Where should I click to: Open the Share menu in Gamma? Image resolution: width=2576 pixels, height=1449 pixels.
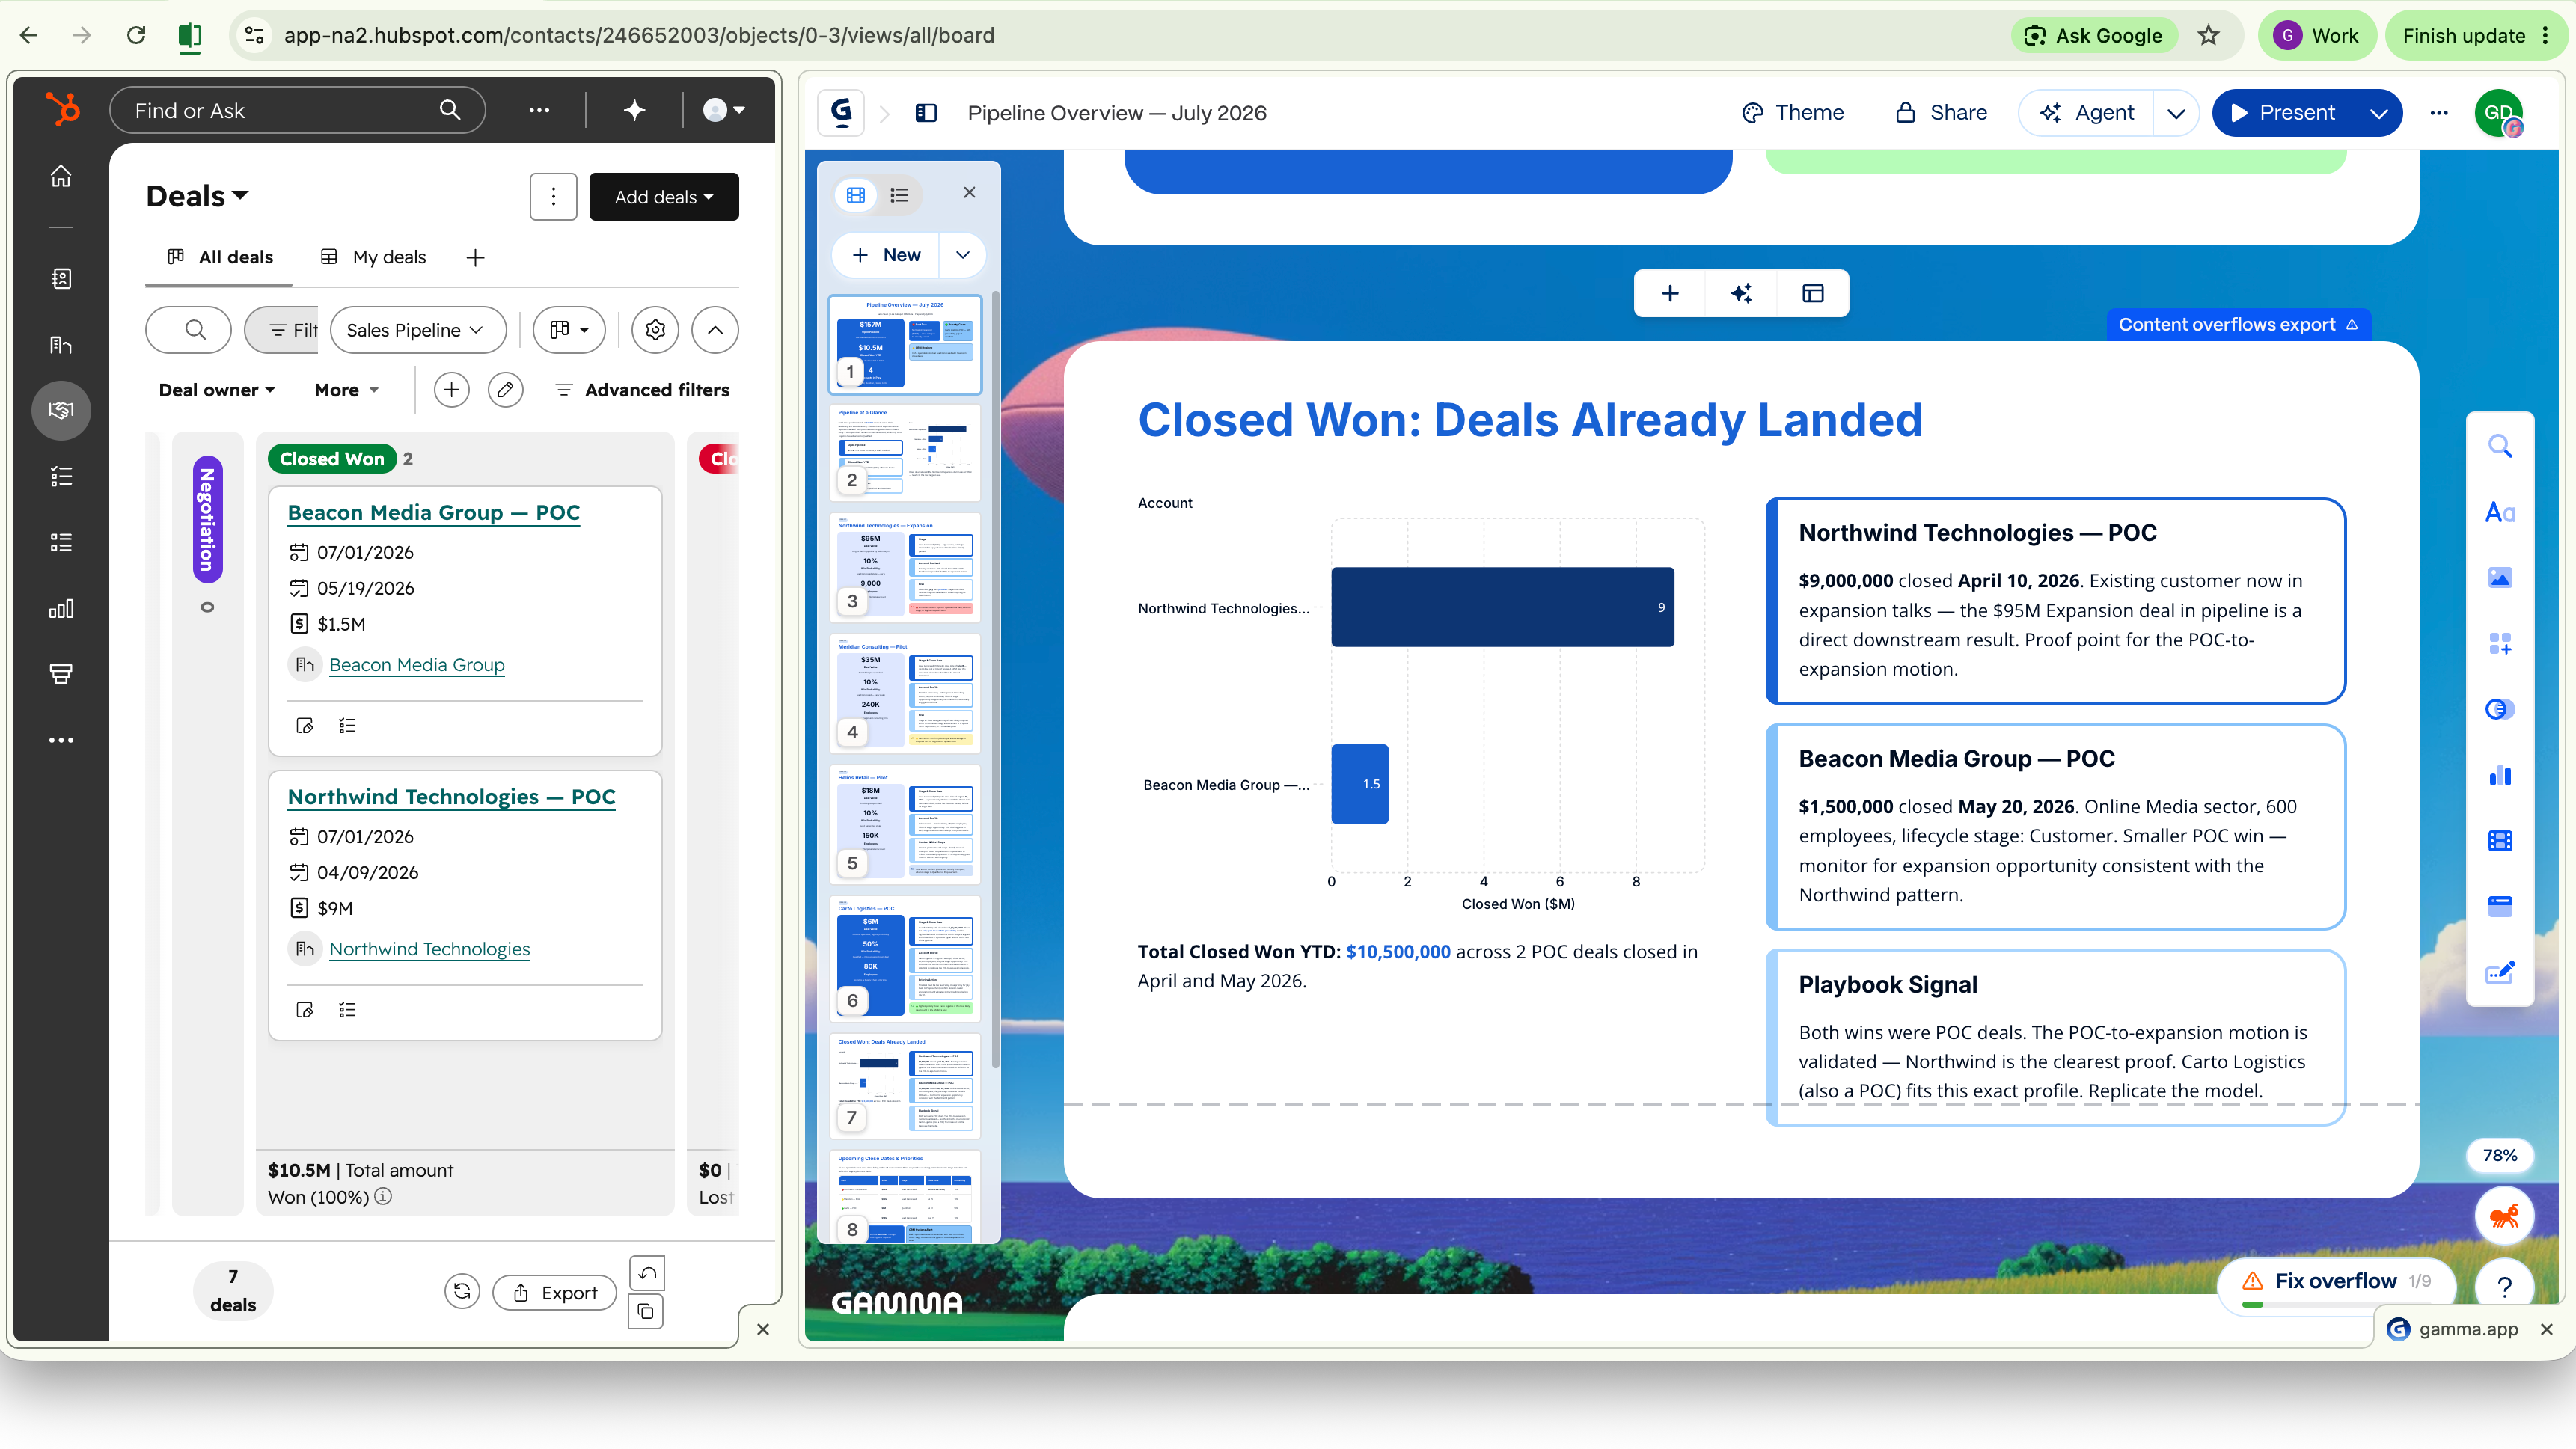(x=1940, y=113)
